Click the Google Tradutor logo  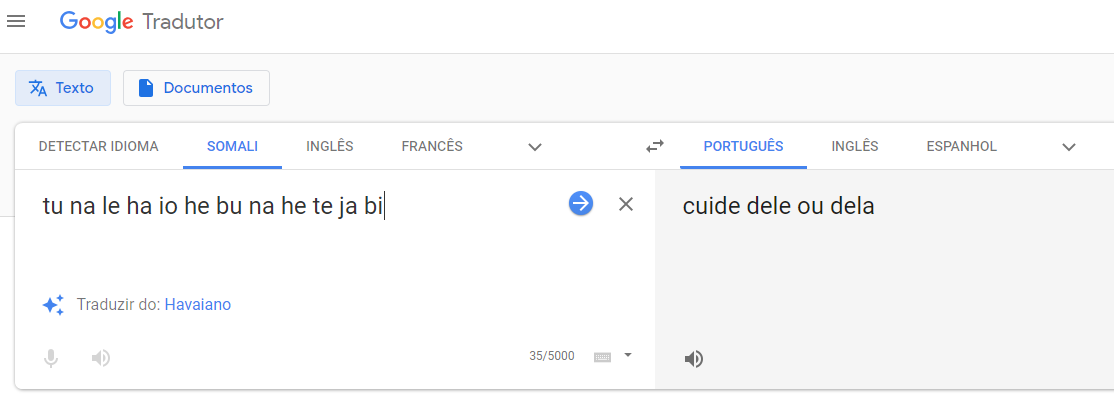141,21
